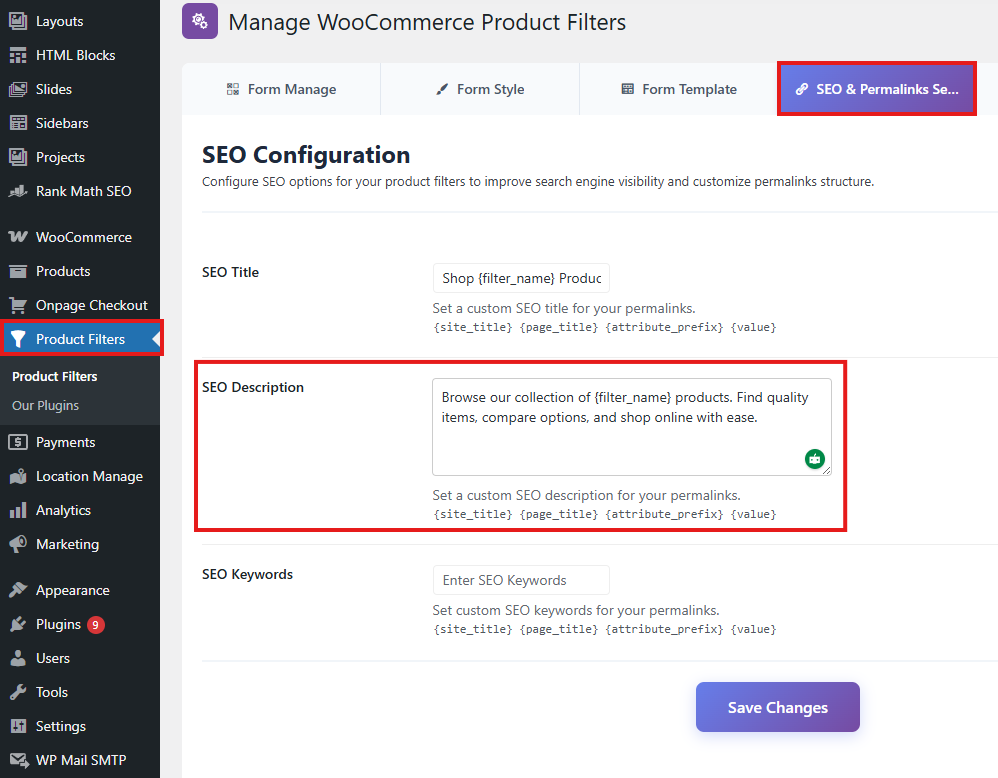
Task: Click the SEO Keywords input field
Action: [x=521, y=580]
